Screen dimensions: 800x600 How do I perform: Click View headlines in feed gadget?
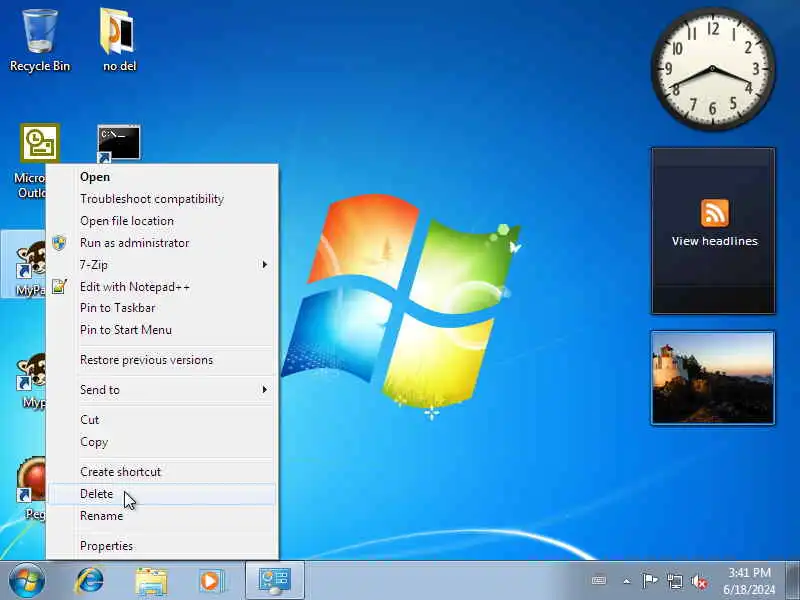click(714, 241)
